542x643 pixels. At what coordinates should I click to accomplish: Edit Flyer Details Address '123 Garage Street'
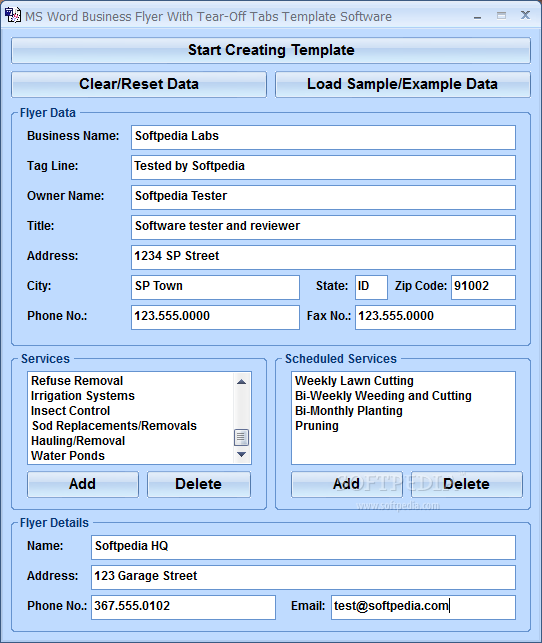click(x=303, y=577)
